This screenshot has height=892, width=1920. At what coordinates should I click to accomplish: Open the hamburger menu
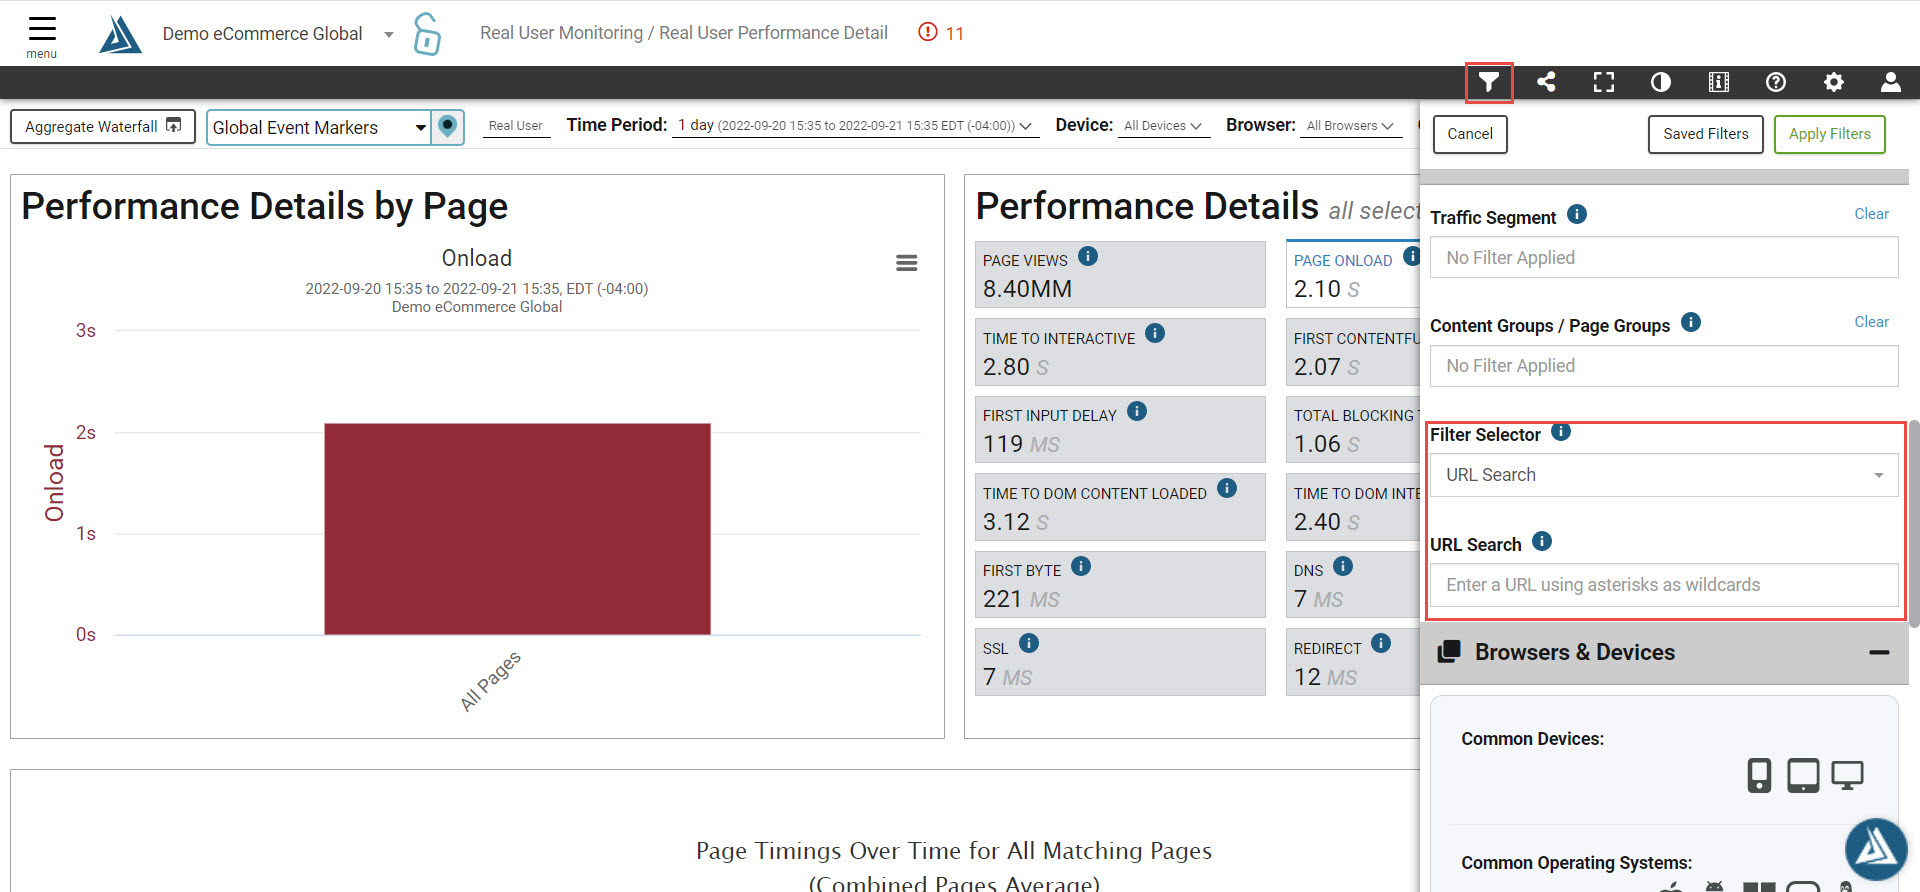(x=42, y=36)
